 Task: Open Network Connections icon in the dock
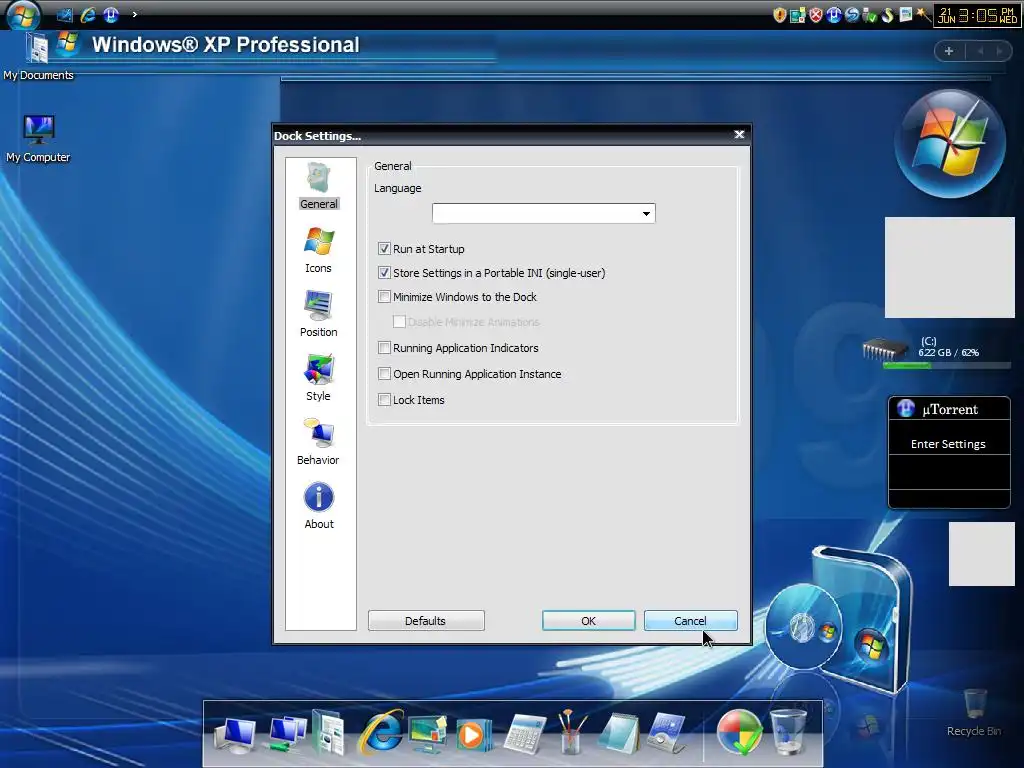click(286, 734)
